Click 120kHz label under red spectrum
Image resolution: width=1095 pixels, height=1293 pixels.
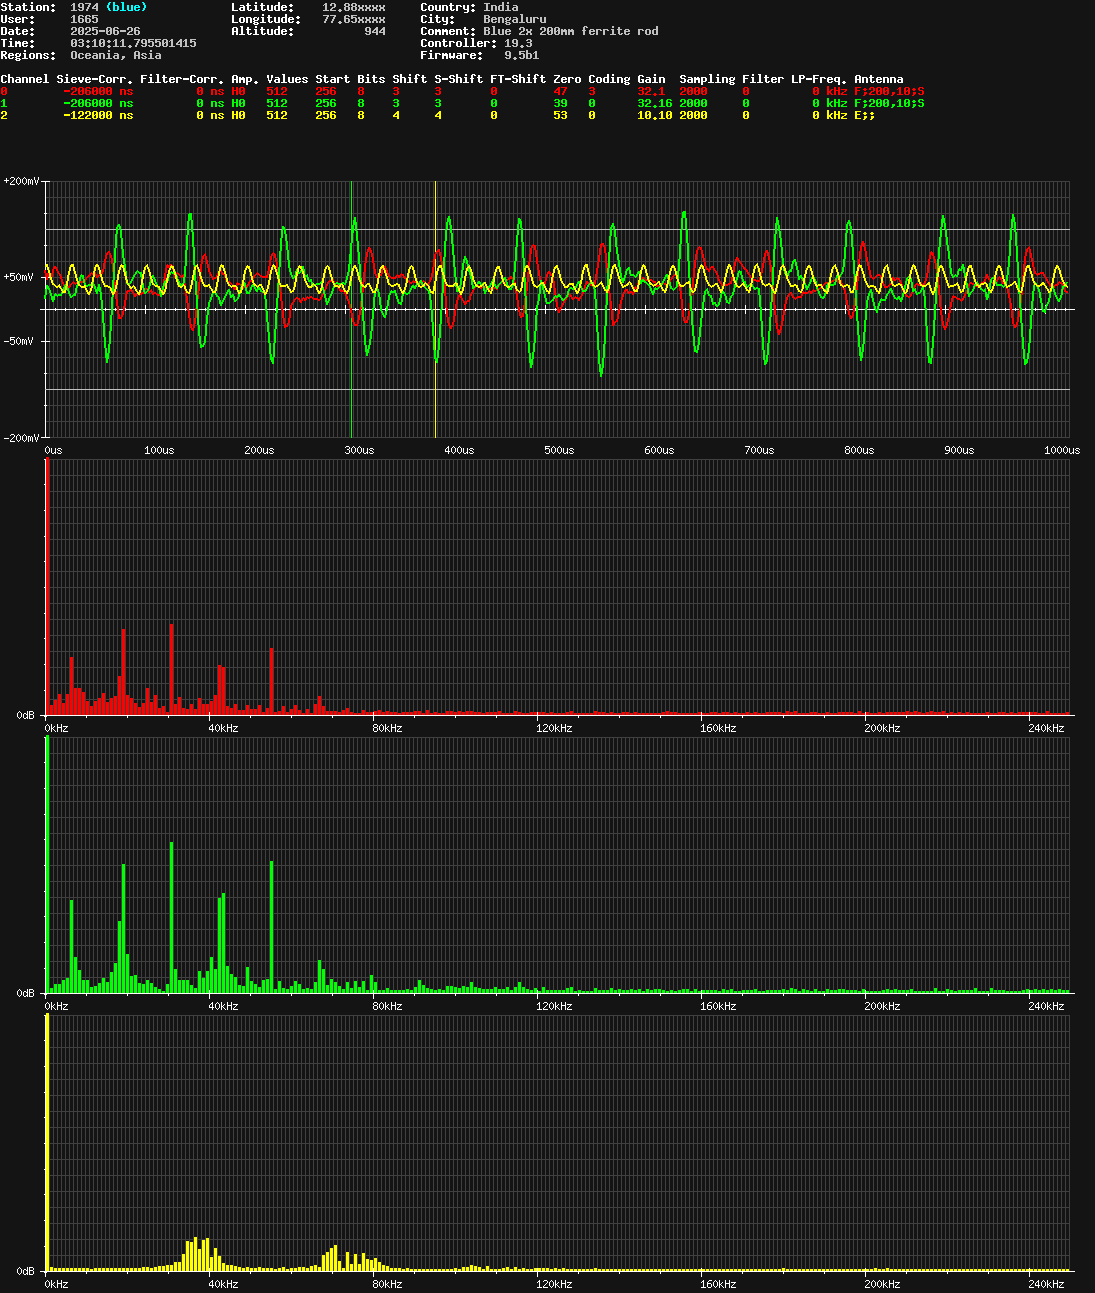pos(554,728)
